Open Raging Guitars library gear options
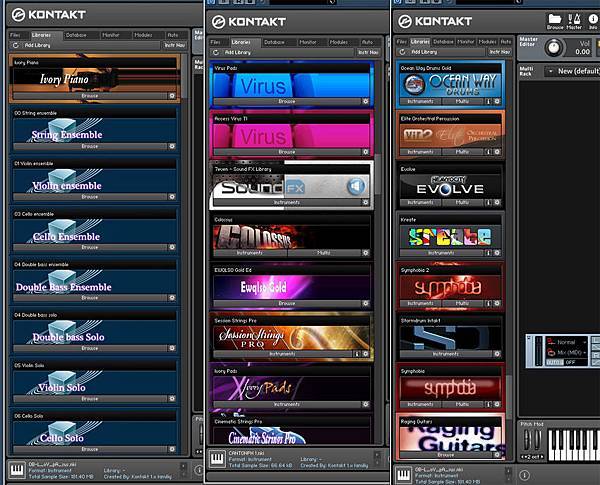This screenshot has width=600, height=485. pyautogui.click(x=497, y=455)
